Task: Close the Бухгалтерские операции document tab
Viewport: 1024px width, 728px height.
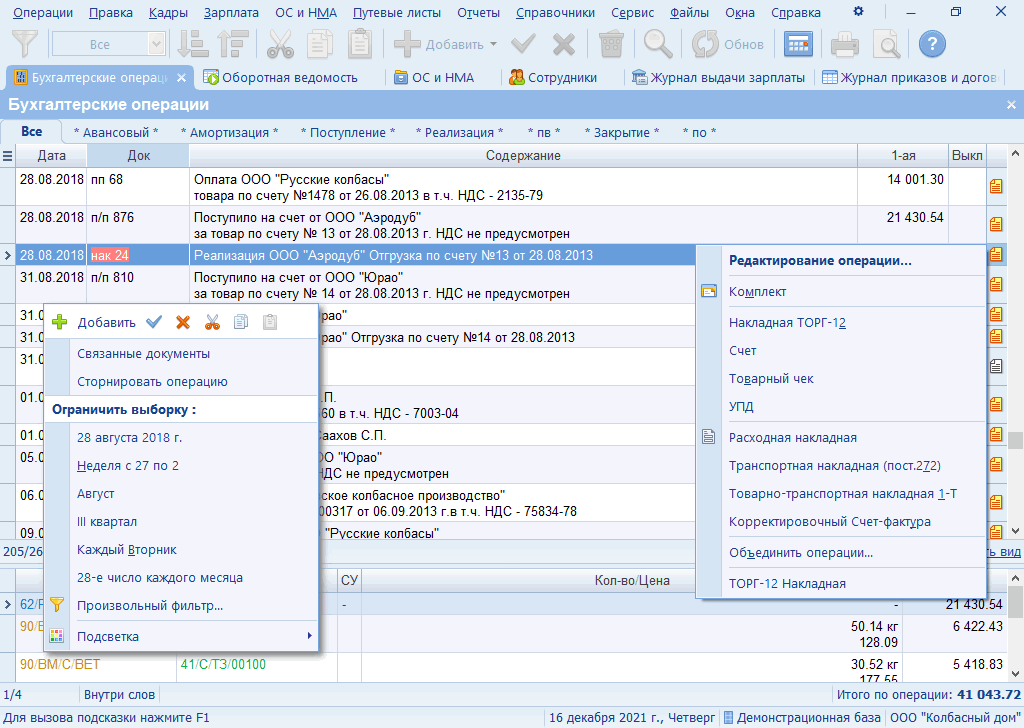Action: 181,77
